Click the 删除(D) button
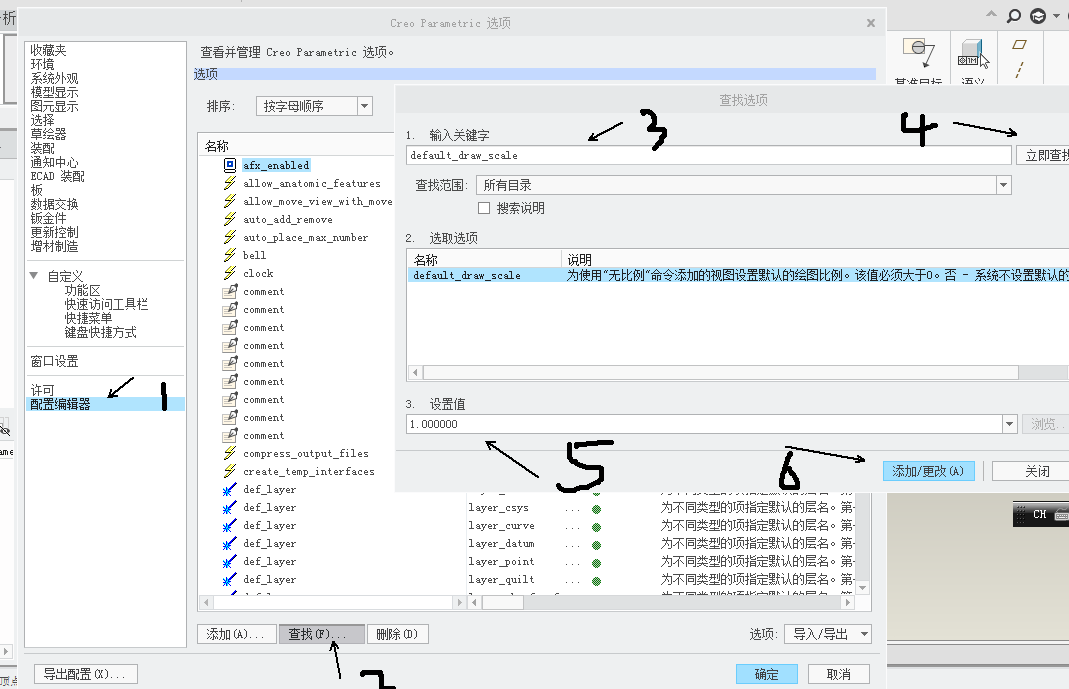Viewport: 1069px width, 689px height. click(397, 634)
